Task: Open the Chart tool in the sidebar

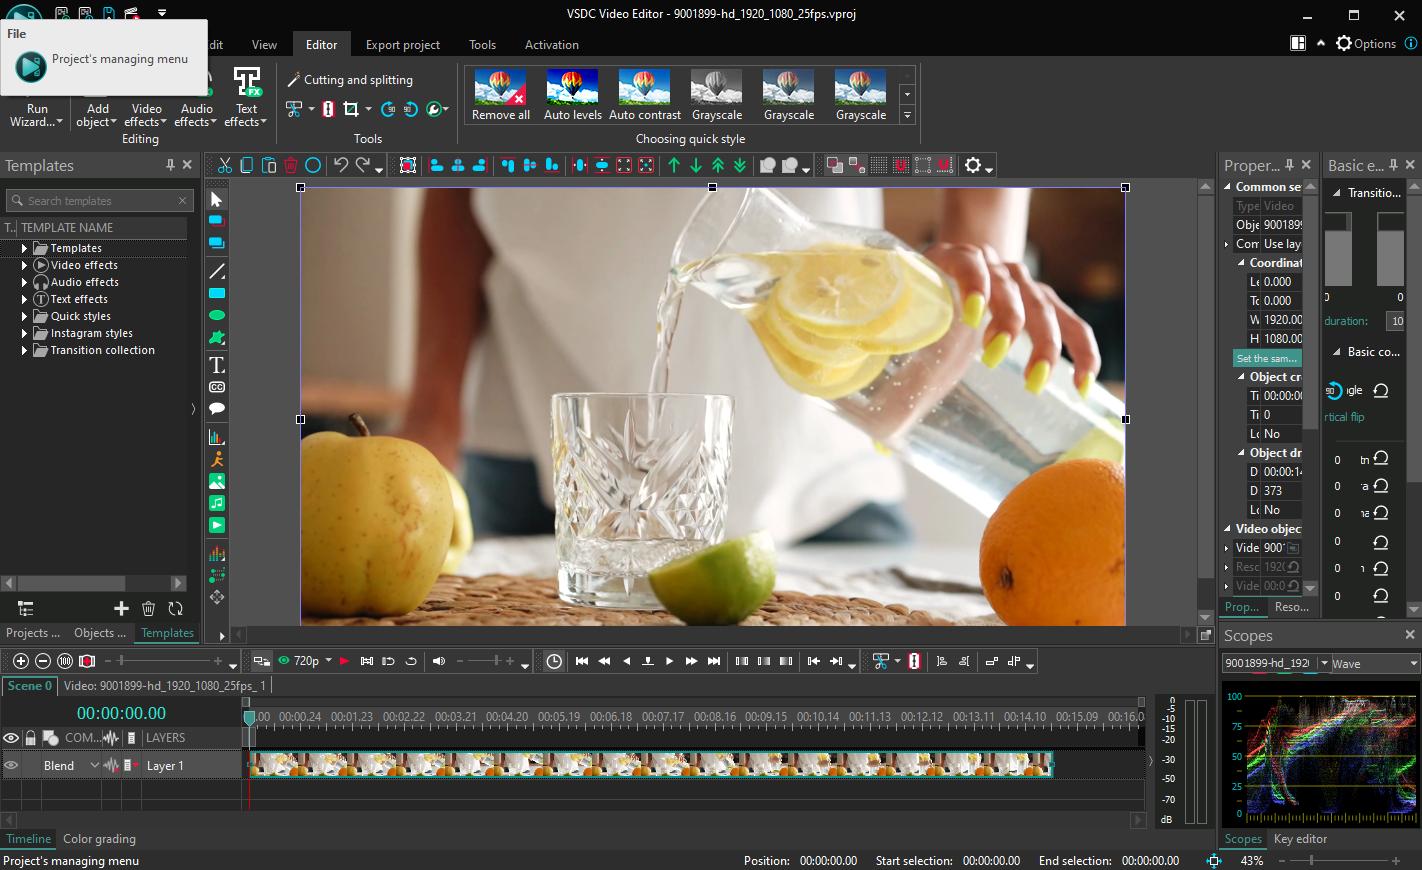Action: click(x=216, y=436)
